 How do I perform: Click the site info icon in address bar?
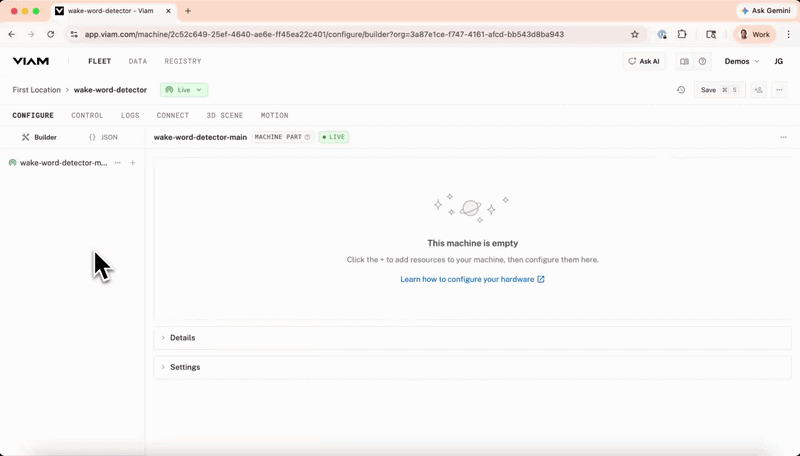74,34
